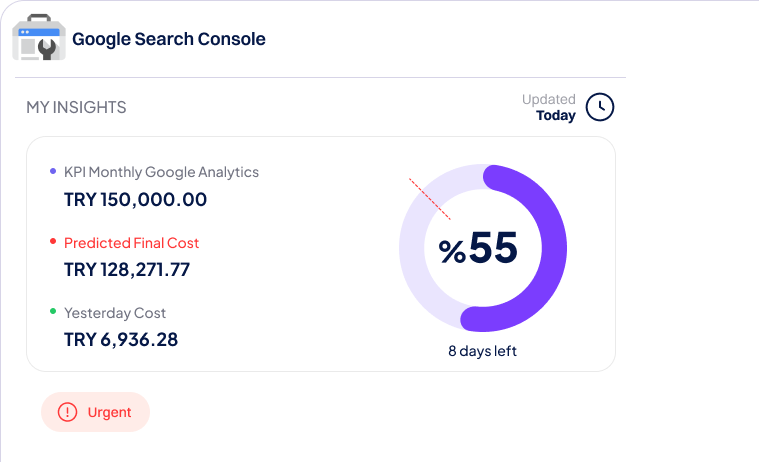This screenshot has width=759, height=462.
Task: Click the exclamation icon in the Urgent badge
Action: (x=67, y=412)
